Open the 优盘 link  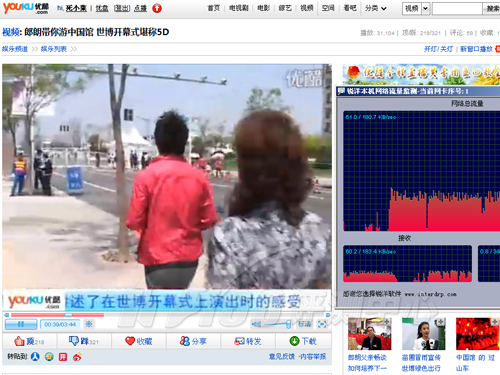tap(102, 8)
